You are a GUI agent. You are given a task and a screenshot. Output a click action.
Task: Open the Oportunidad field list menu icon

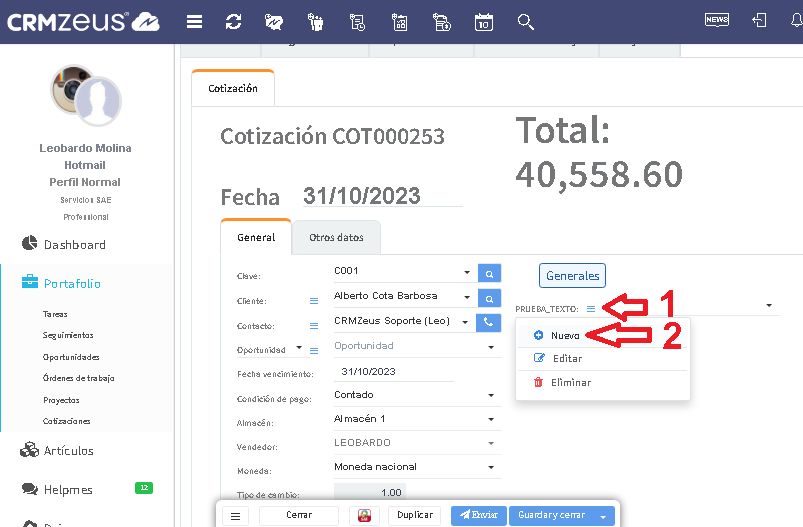coord(314,351)
